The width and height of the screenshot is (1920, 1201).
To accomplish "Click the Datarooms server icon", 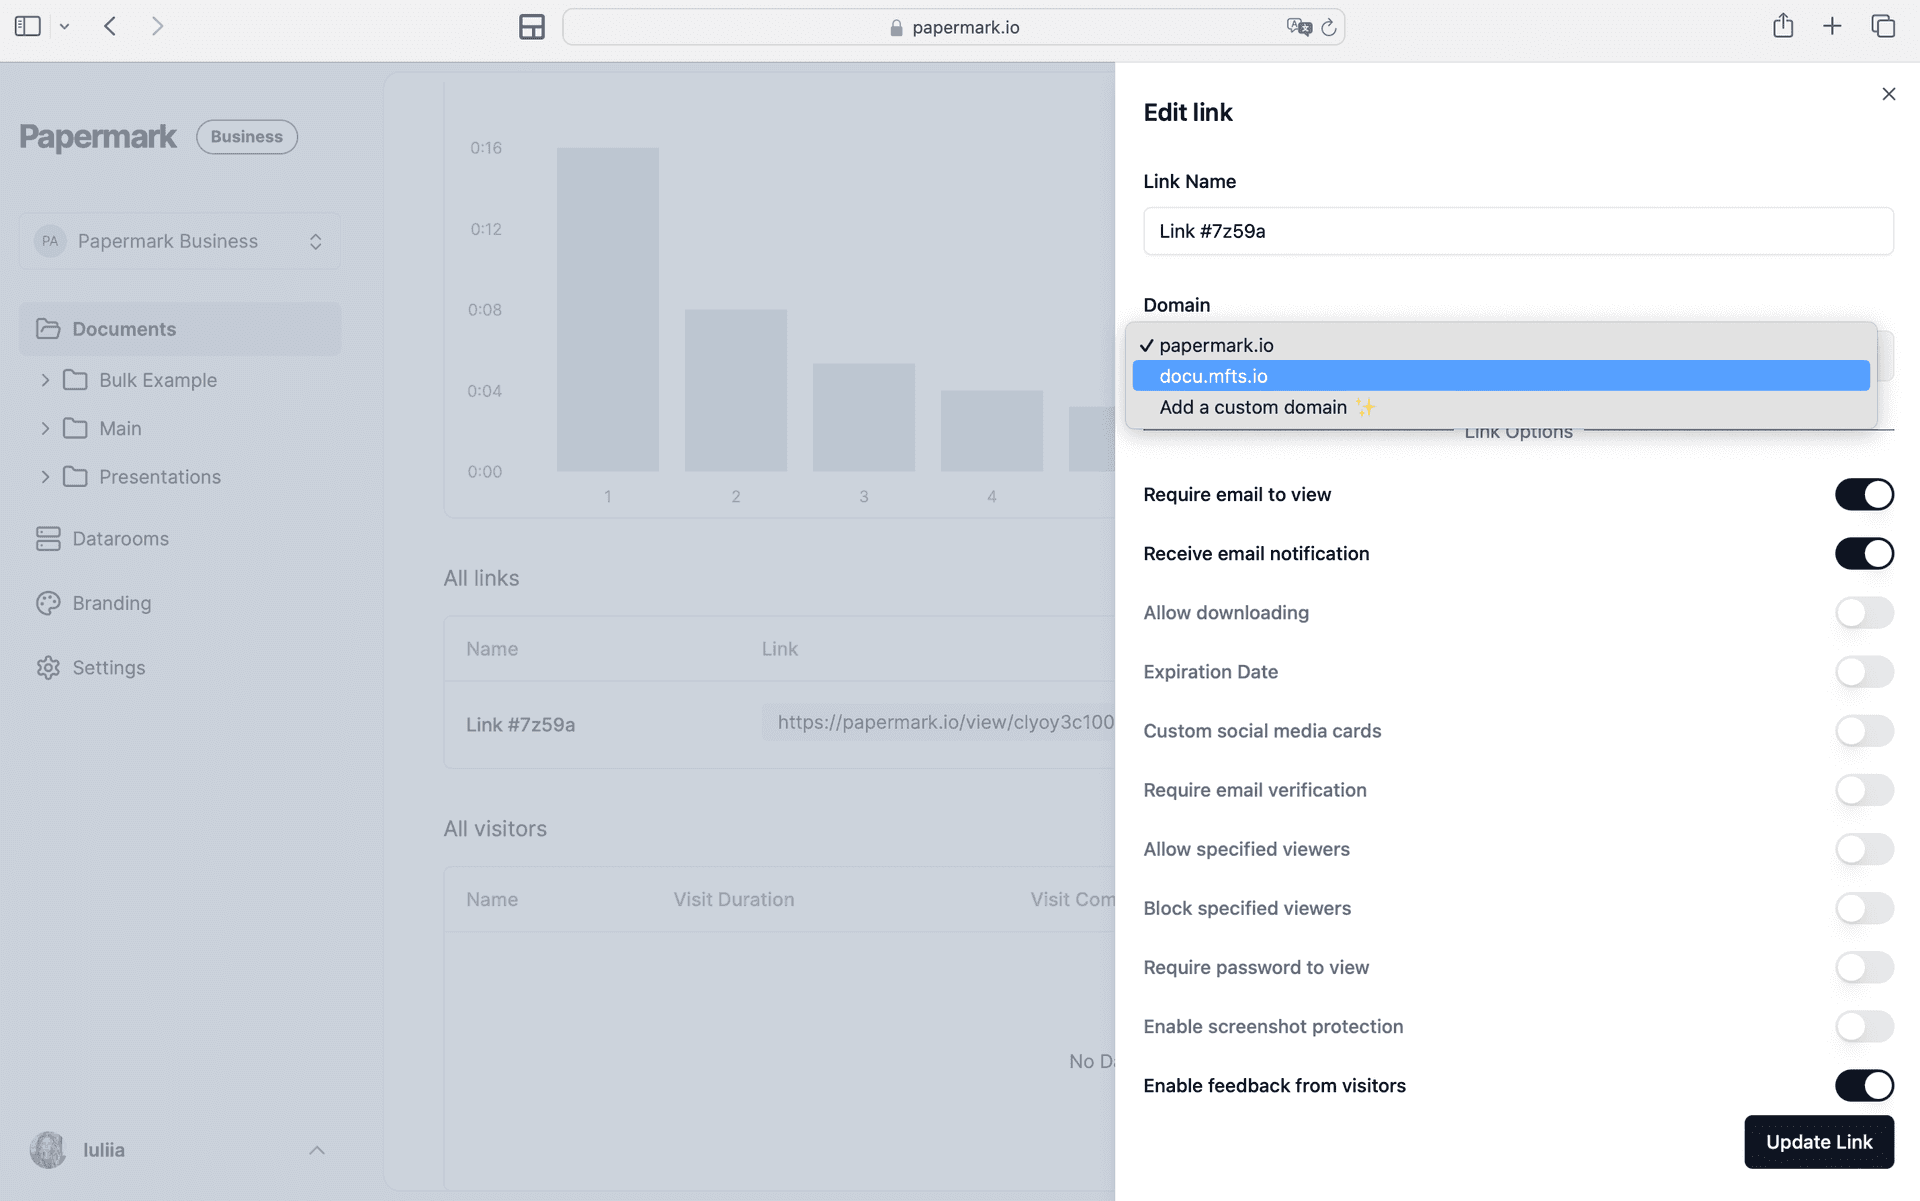I will tap(48, 539).
